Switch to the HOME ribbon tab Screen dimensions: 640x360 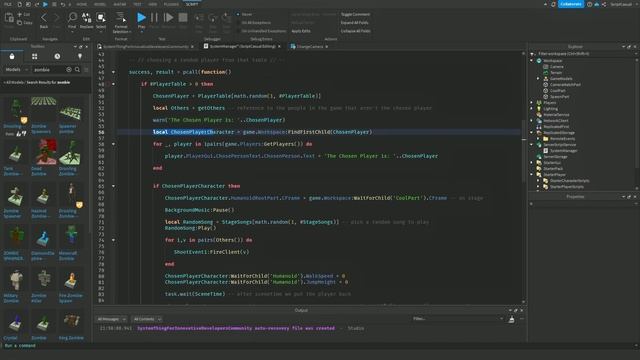pyautogui.click(x=82, y=4)
